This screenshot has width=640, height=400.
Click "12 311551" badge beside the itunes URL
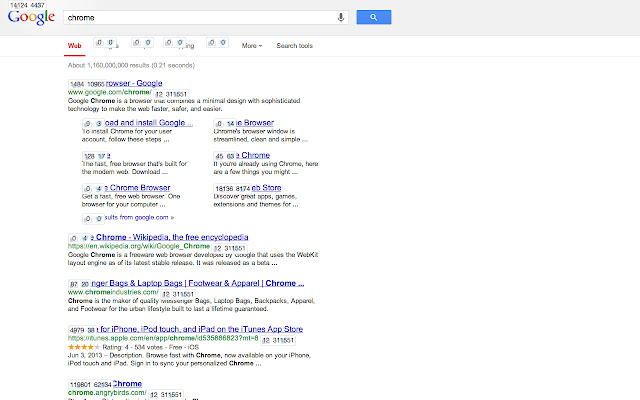[278, 340]
